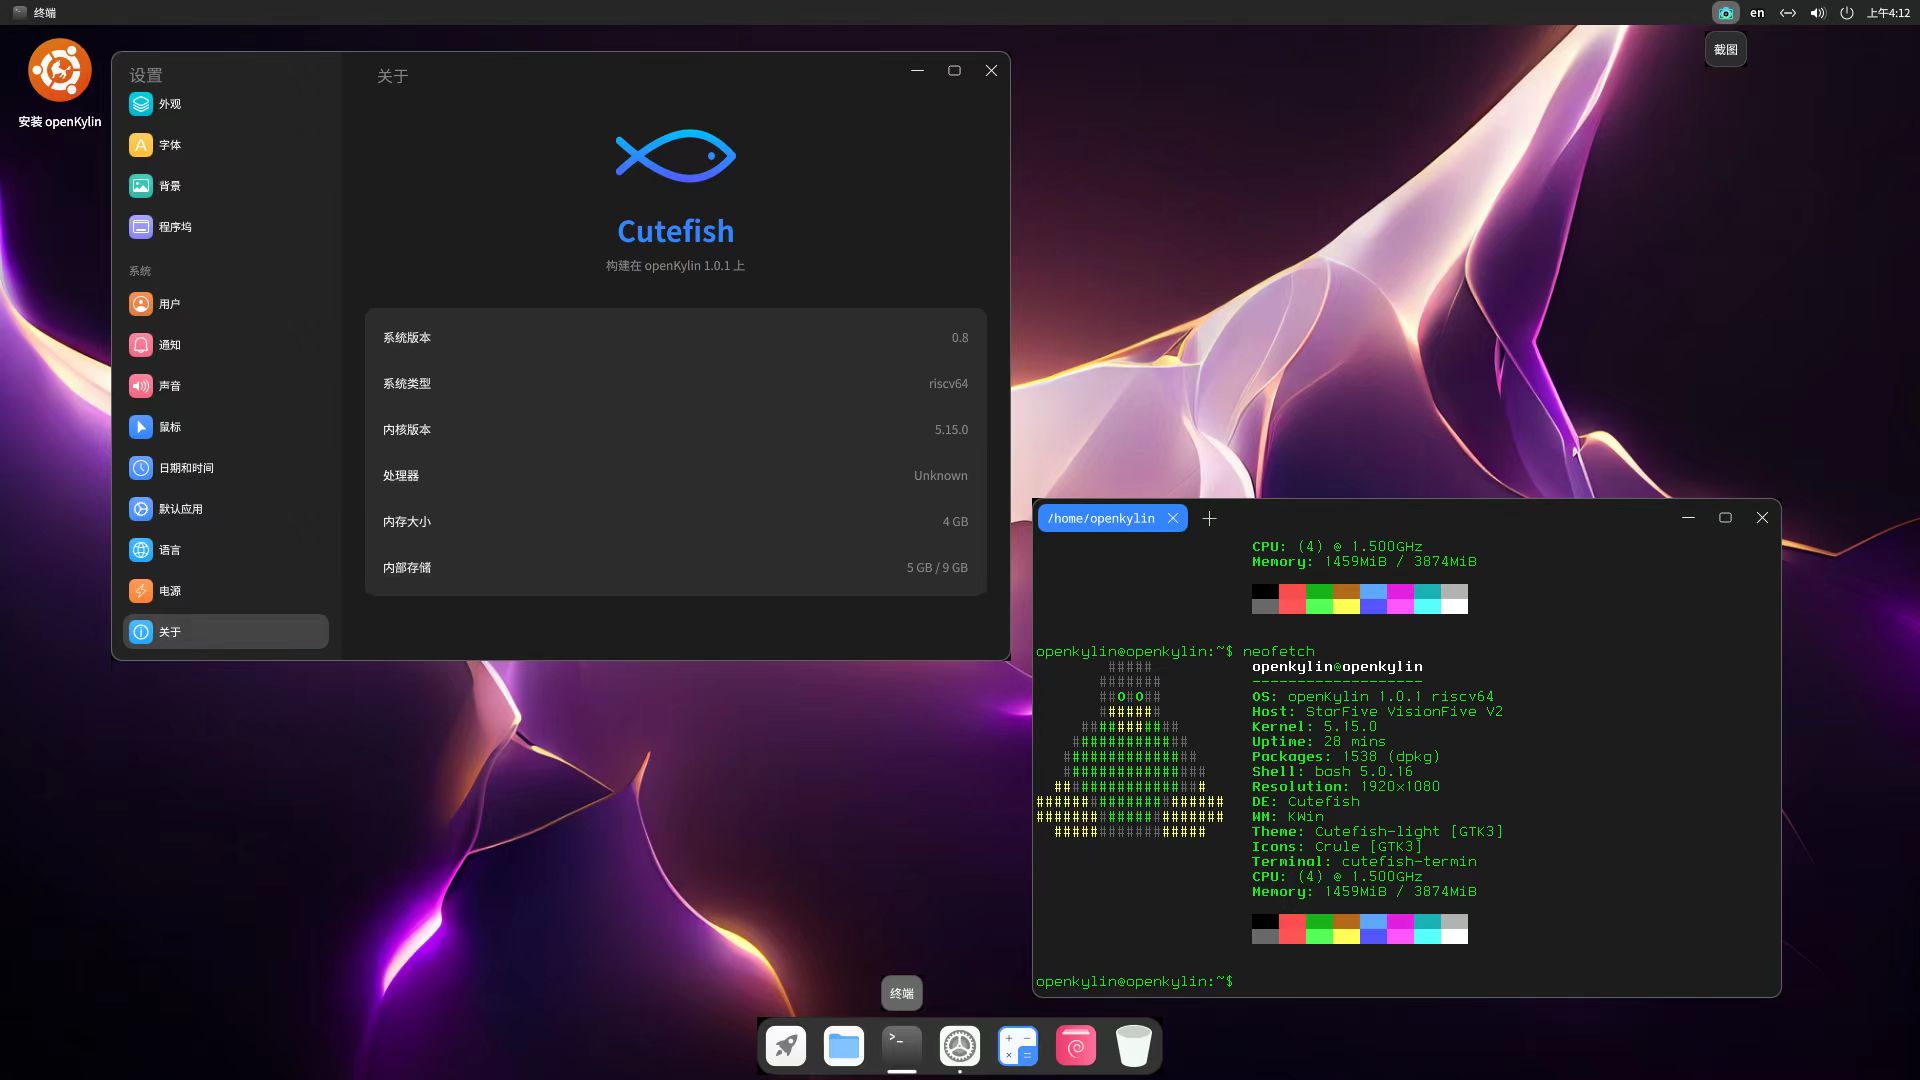Click the screenshot camera tray icon
The width and height of the screenshot is (1920, 1080).
click(1725, 13)
